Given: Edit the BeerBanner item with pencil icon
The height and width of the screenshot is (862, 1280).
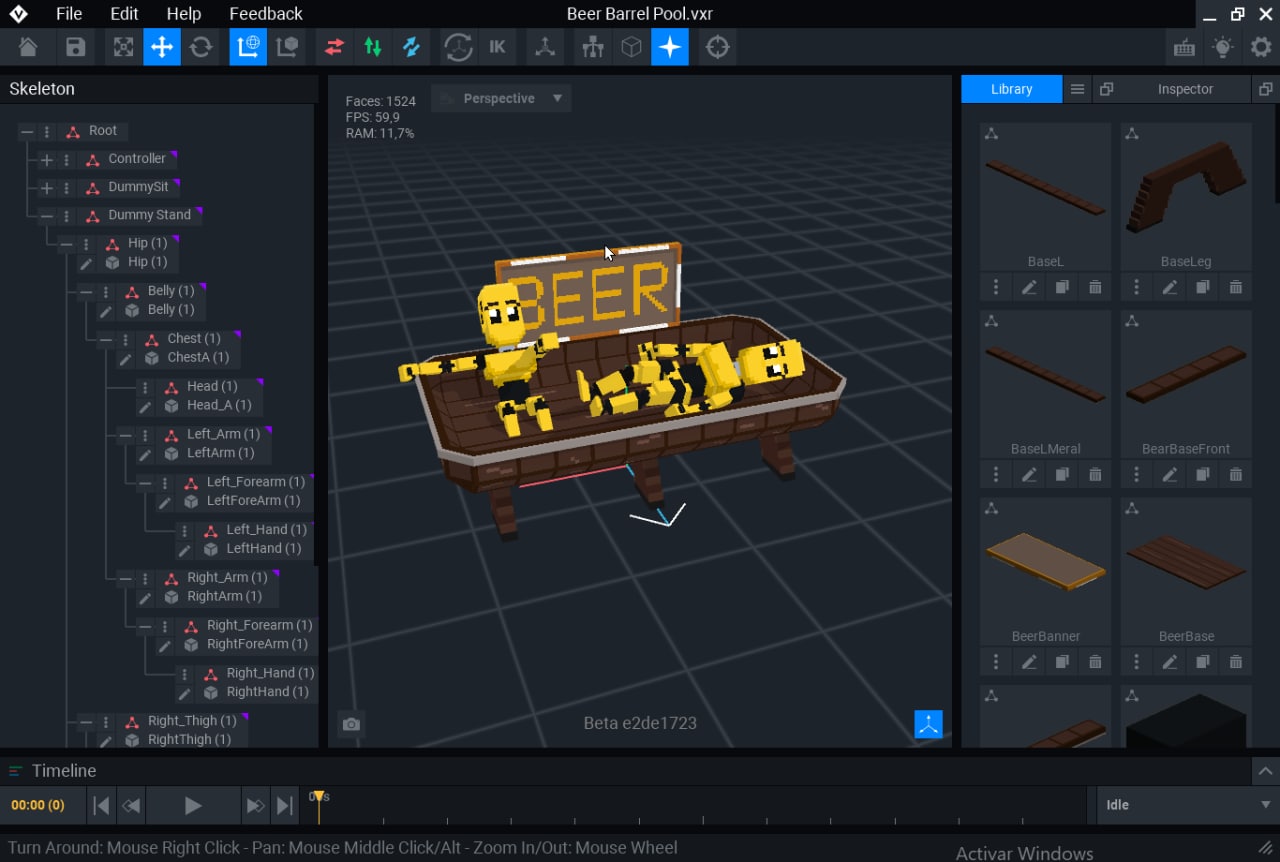Looking at the screenshot, I should 1029,662.
